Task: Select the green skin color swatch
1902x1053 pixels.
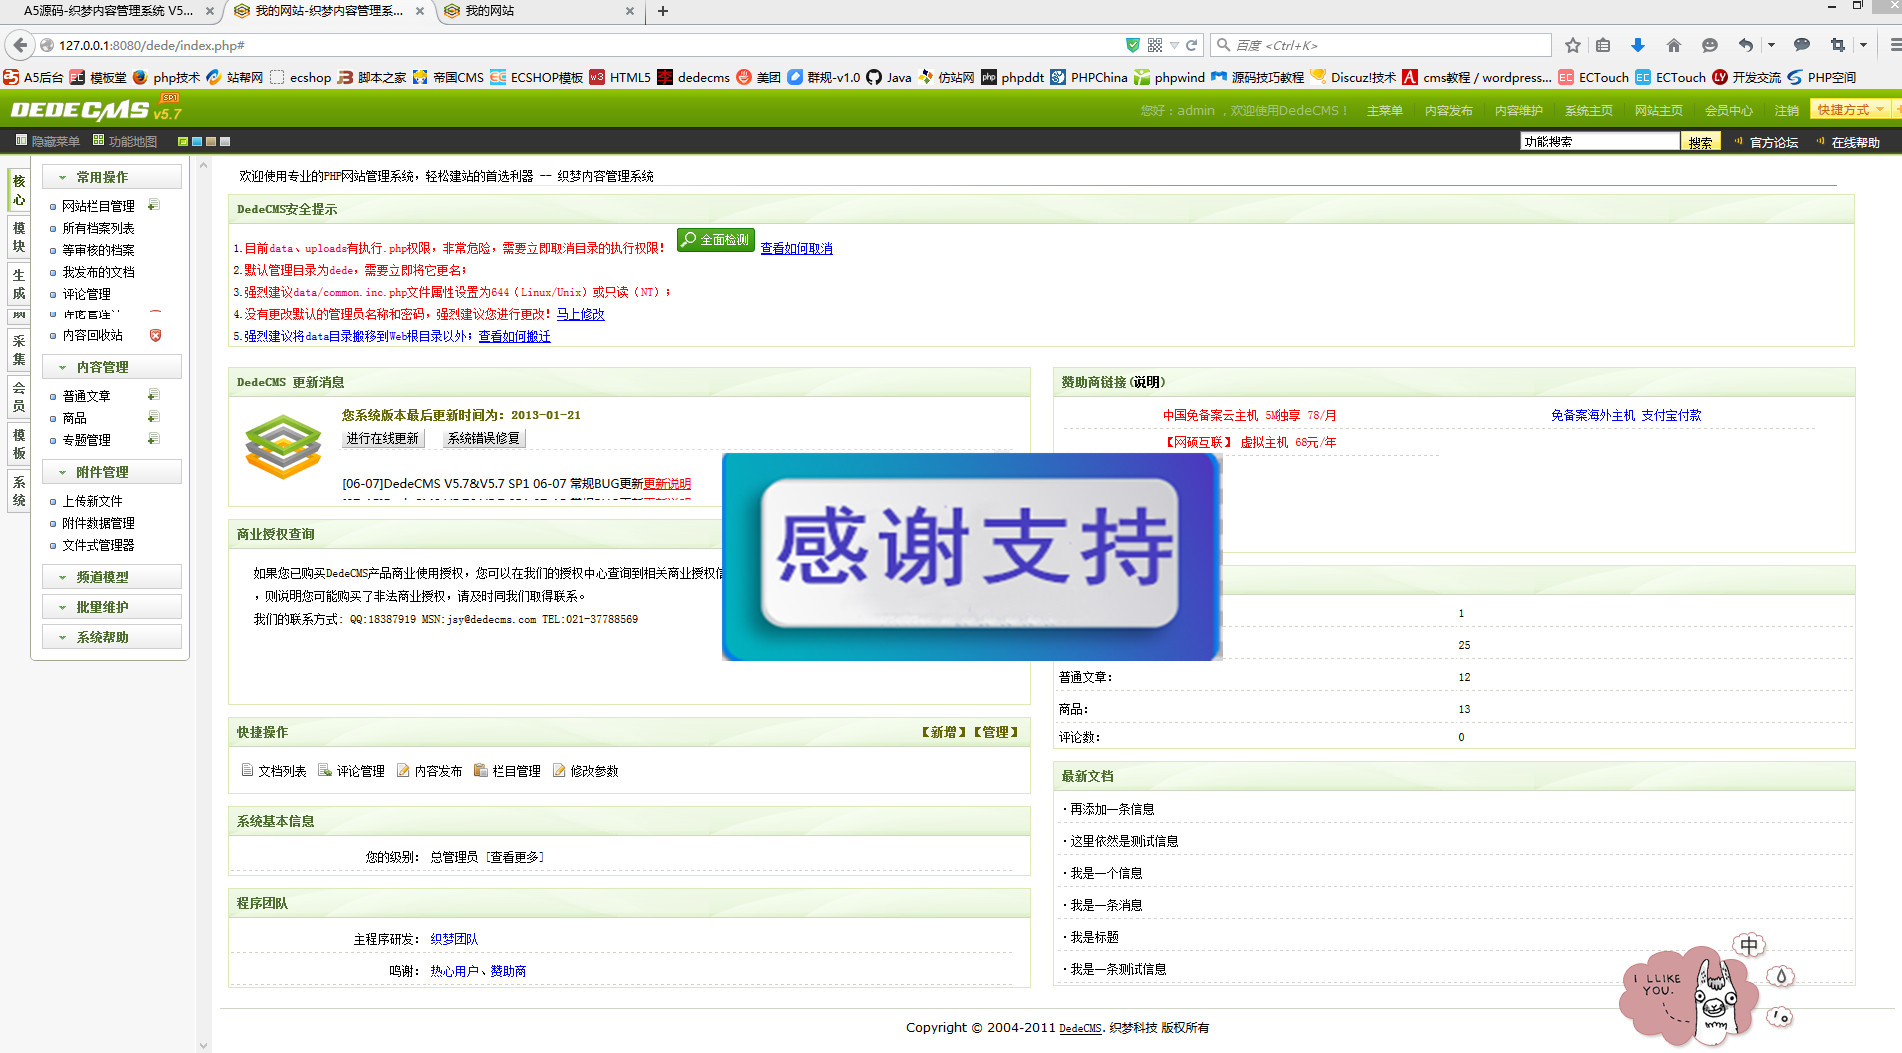Action: [x=183, y=142]
